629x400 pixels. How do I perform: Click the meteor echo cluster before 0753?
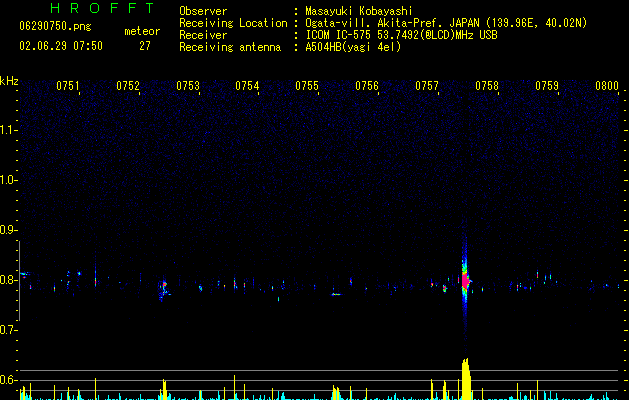point(164,290)
